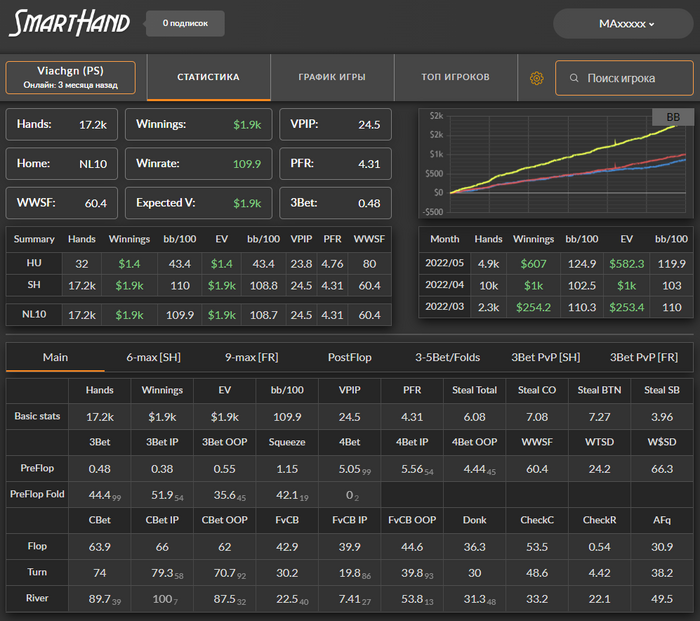Select the Main stats tab
Viewport: 700px width, 621px height.
coord(55,357)
